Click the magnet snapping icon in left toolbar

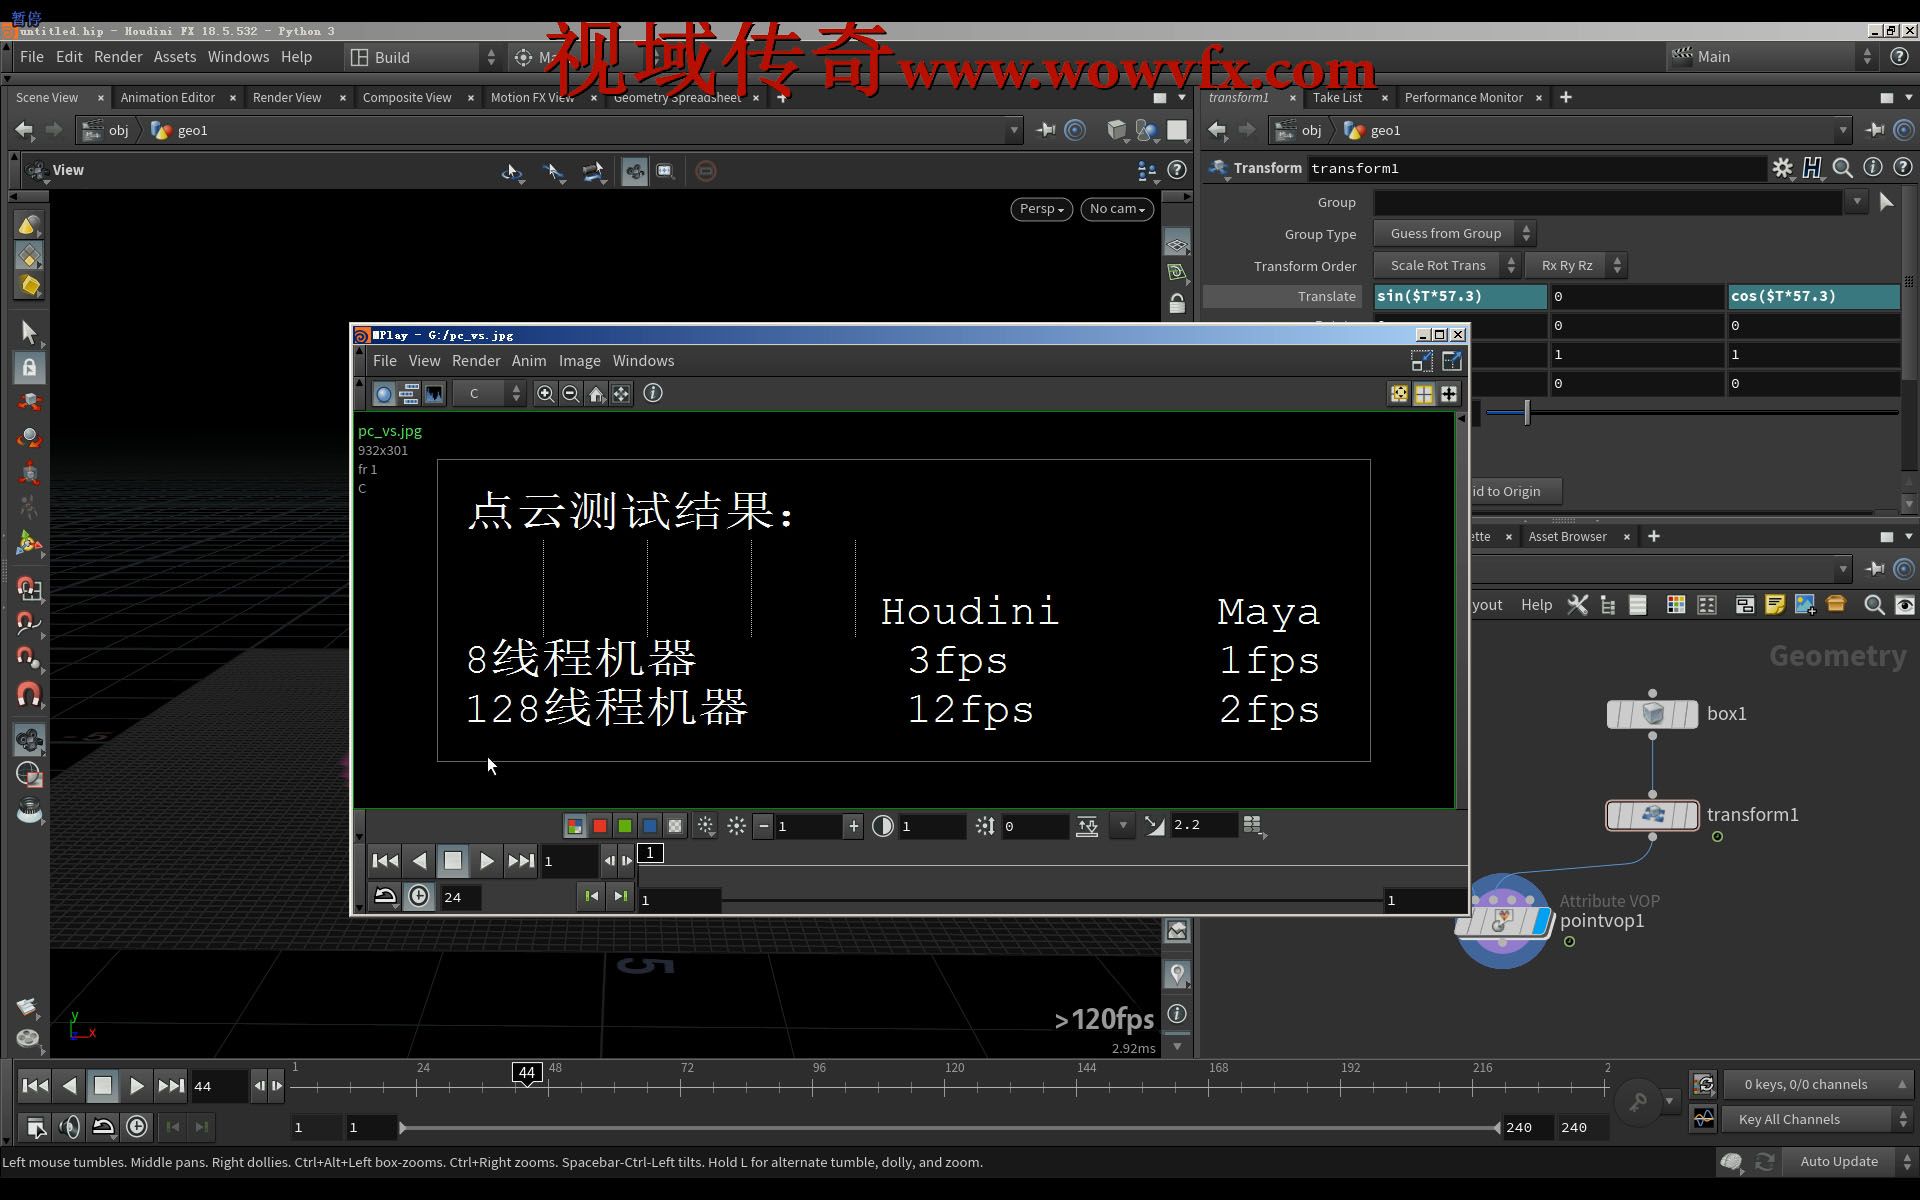(x=28, y=694)
